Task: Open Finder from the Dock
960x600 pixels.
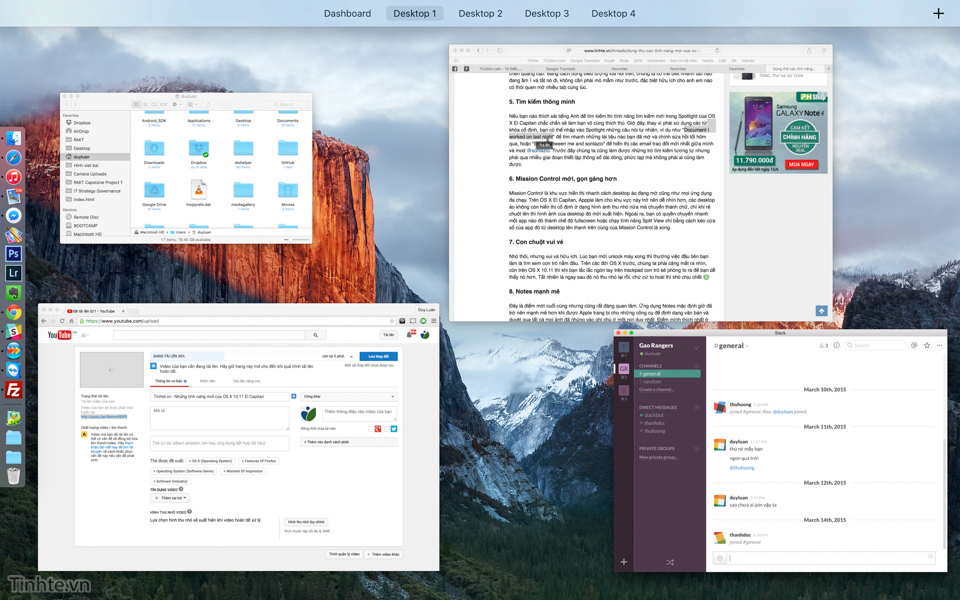Action: (x=13, y=138)
